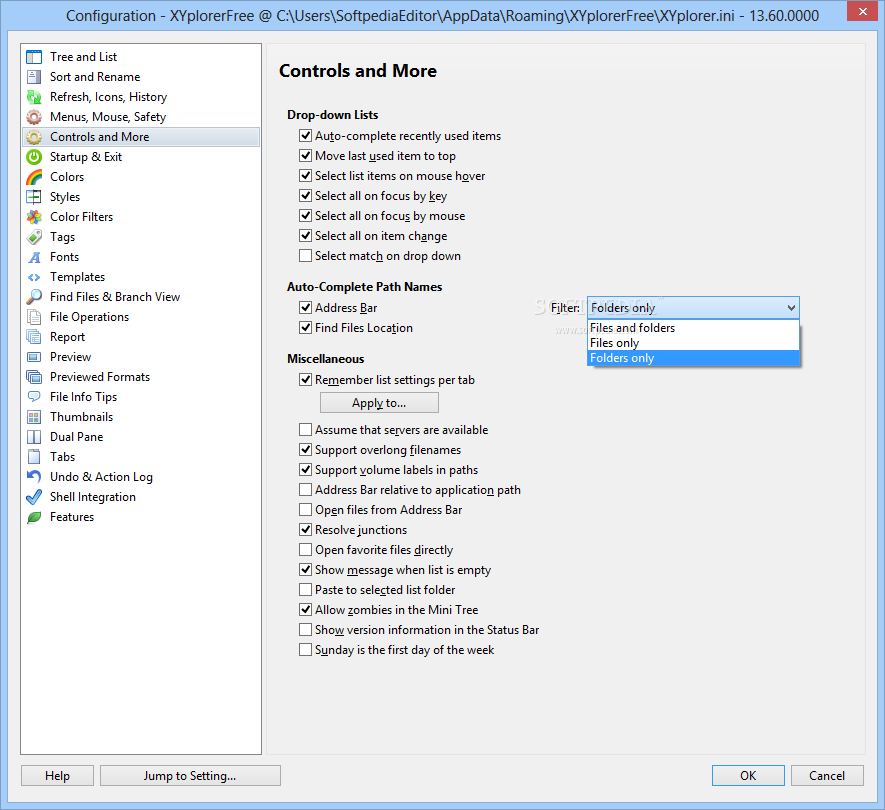The image size is (885, 810).
Task: Click the Menus, Mouse, Safety gear icon
Action: coord(34,117)
